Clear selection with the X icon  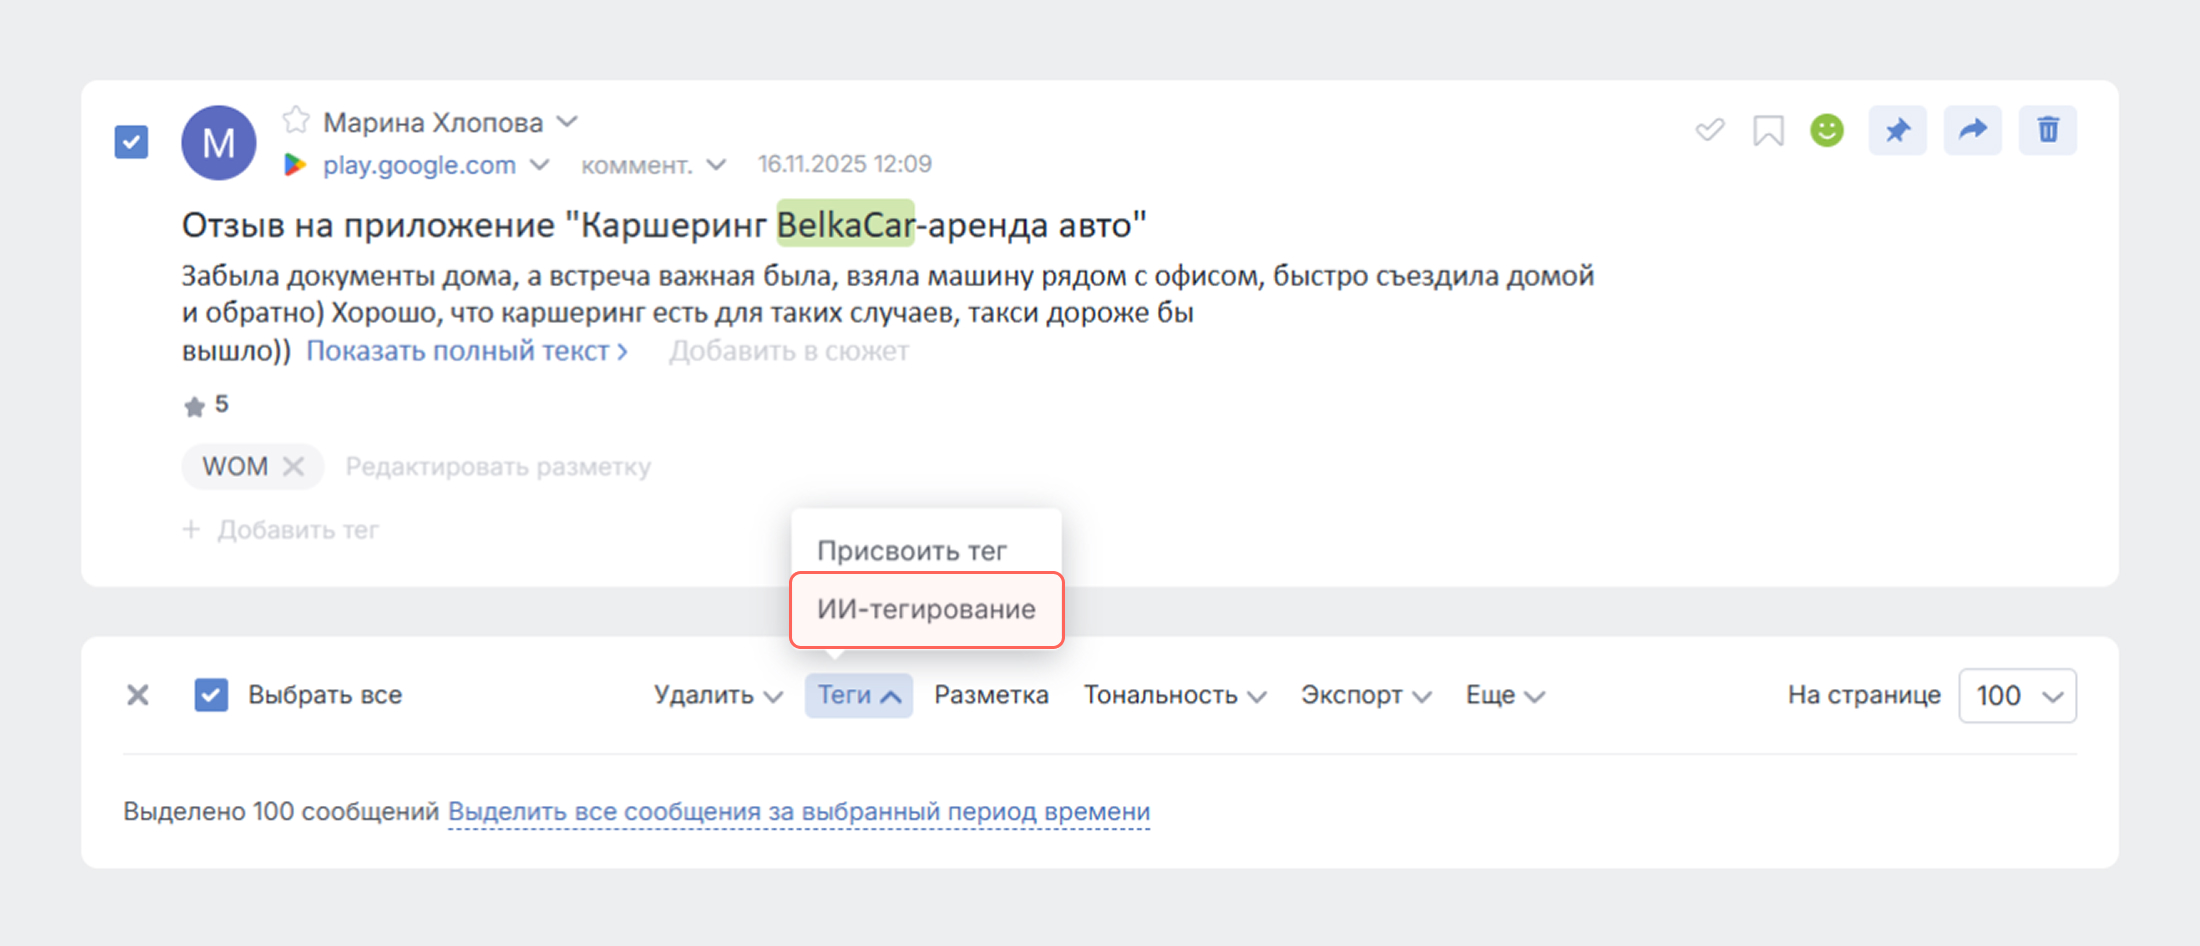click(138, 694)
